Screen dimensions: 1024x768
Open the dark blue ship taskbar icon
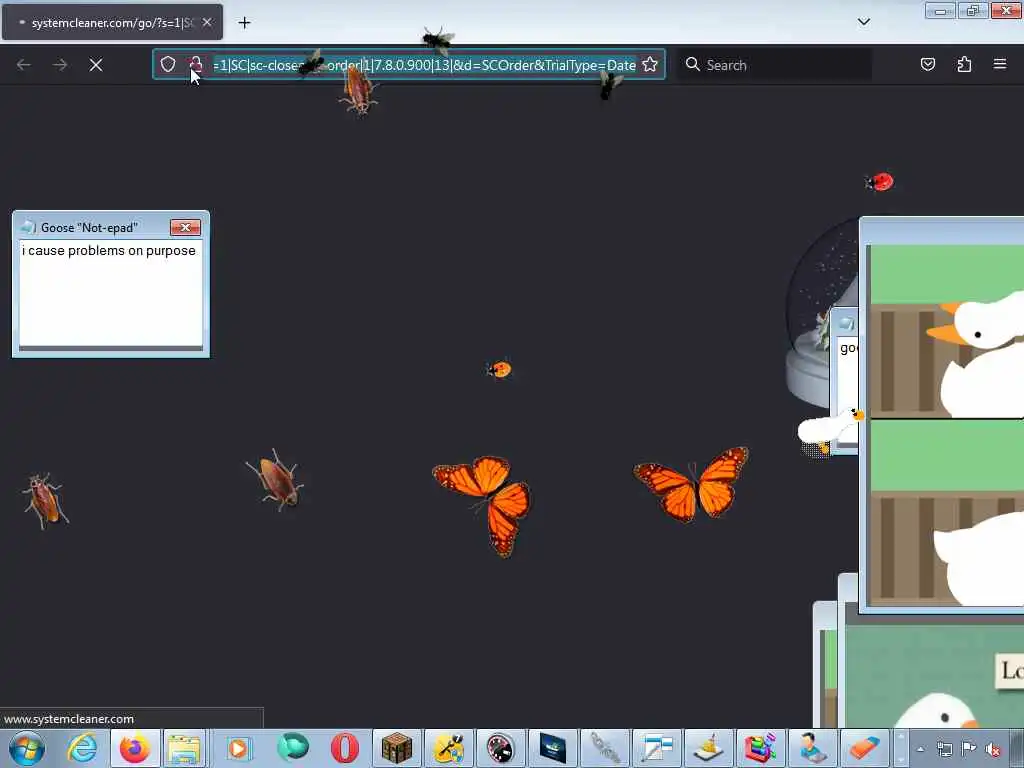[552, 748]
